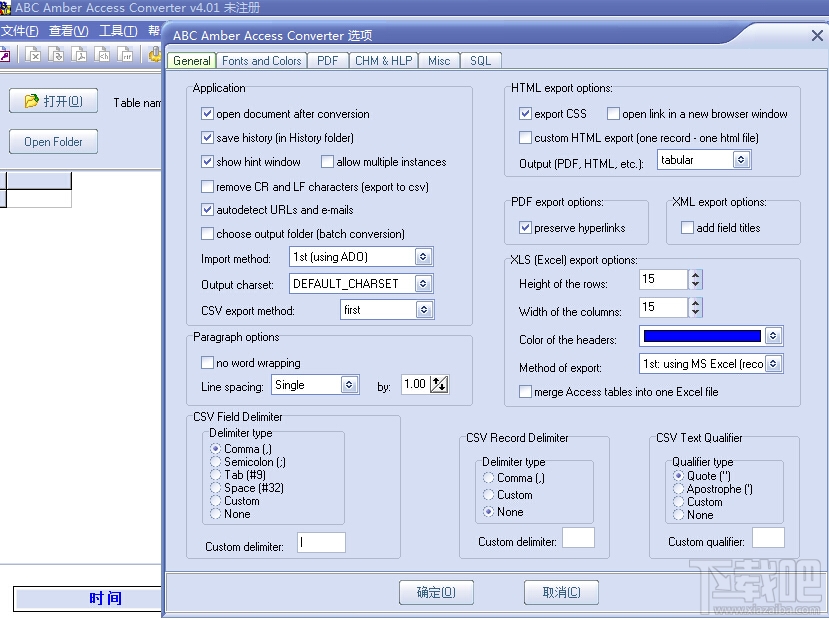Enable the no word wrapping checkbox

point(207,363)
